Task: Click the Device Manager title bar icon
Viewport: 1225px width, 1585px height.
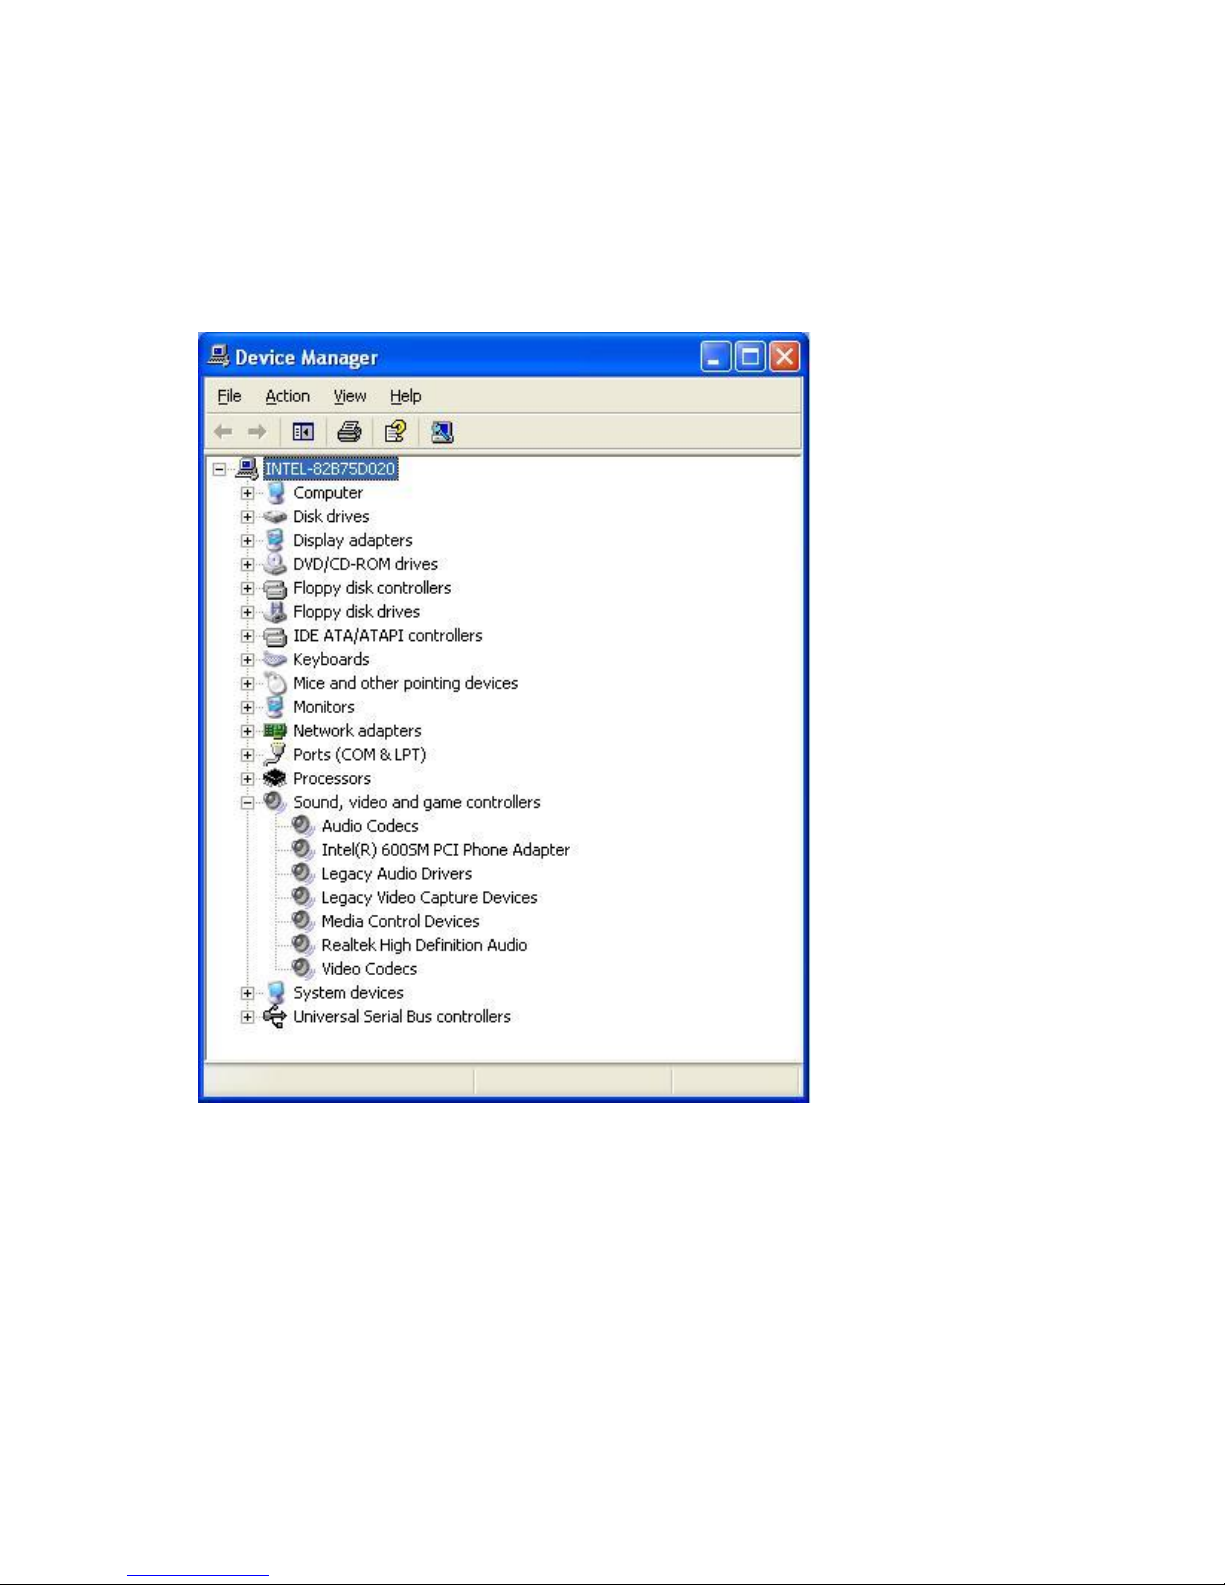Action: [x=218, y=356]
